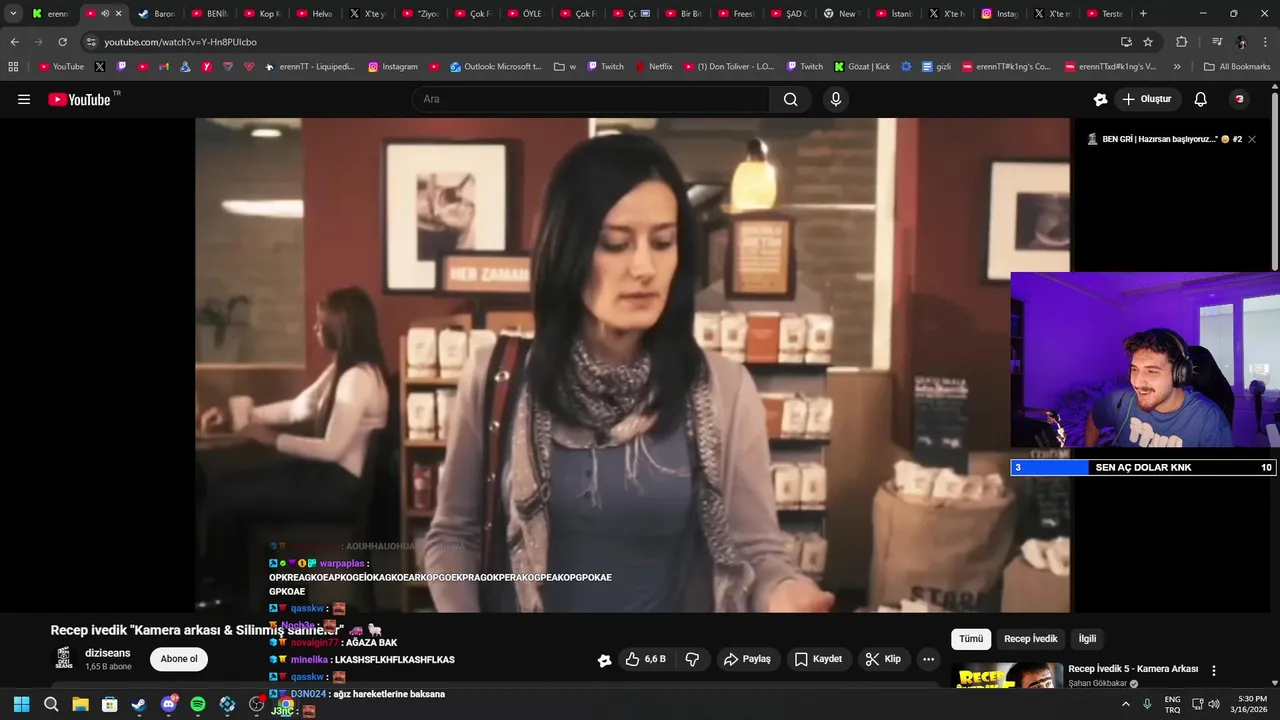Select the İlgili filter chip
This screenshot has height=720, width=1280.
coord(1087,639)
